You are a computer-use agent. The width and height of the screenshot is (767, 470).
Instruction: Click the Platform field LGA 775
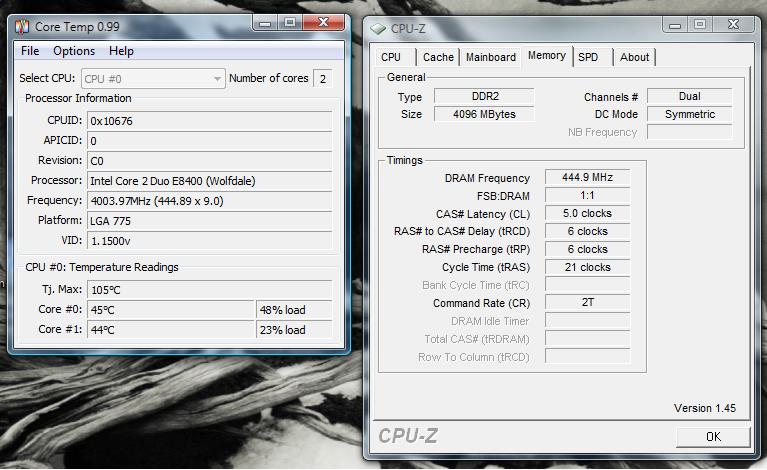click(x=209, y=221)
